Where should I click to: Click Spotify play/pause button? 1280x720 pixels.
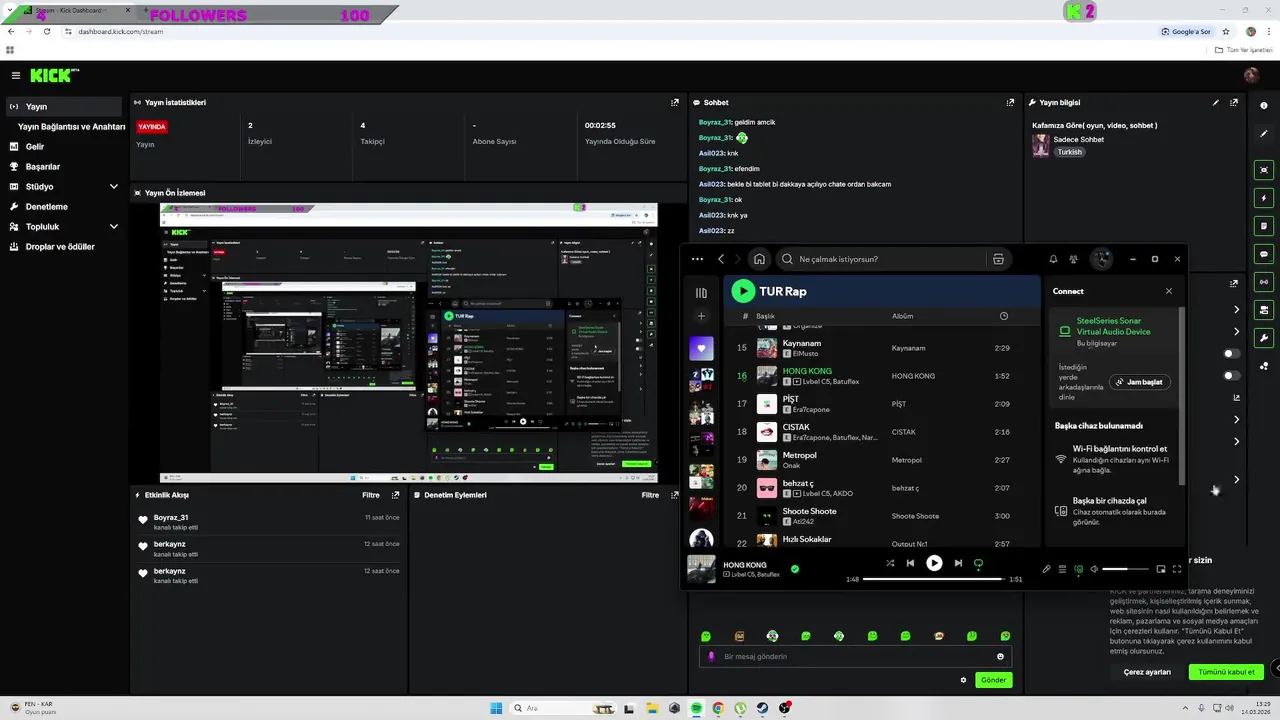point(934,563)
